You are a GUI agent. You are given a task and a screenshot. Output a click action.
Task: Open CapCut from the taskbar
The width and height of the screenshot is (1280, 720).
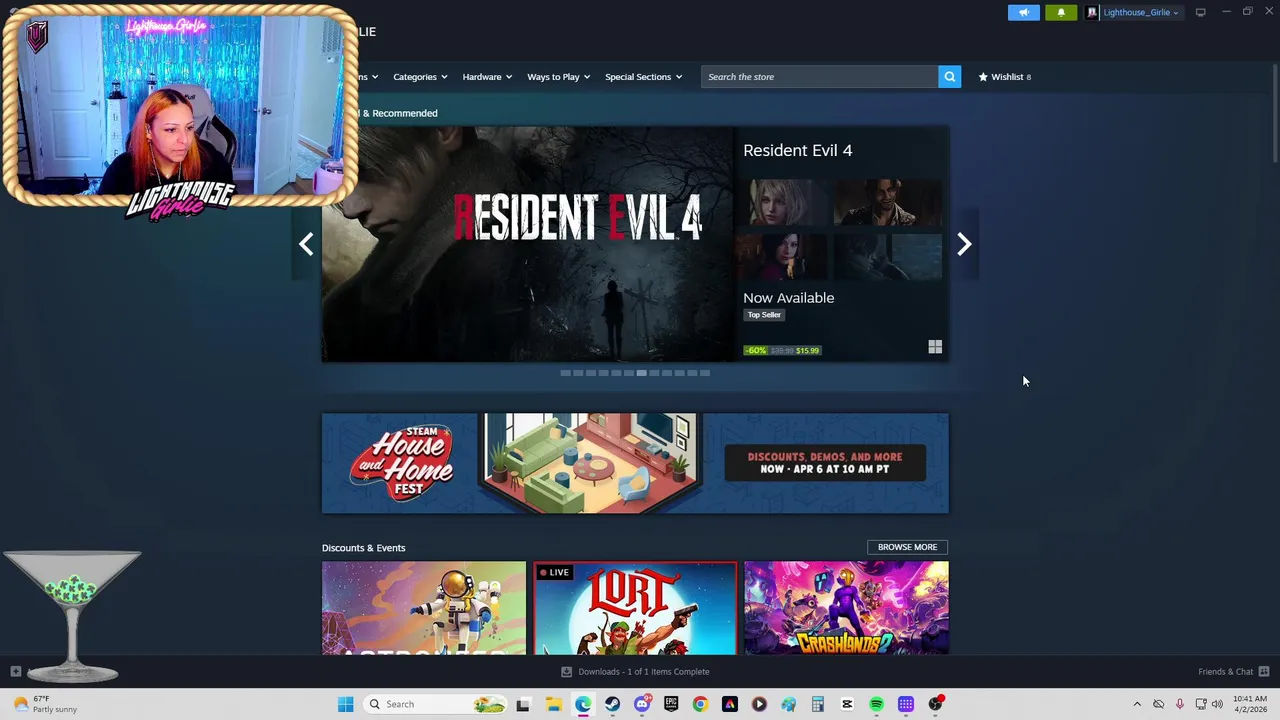click(847, 704)
